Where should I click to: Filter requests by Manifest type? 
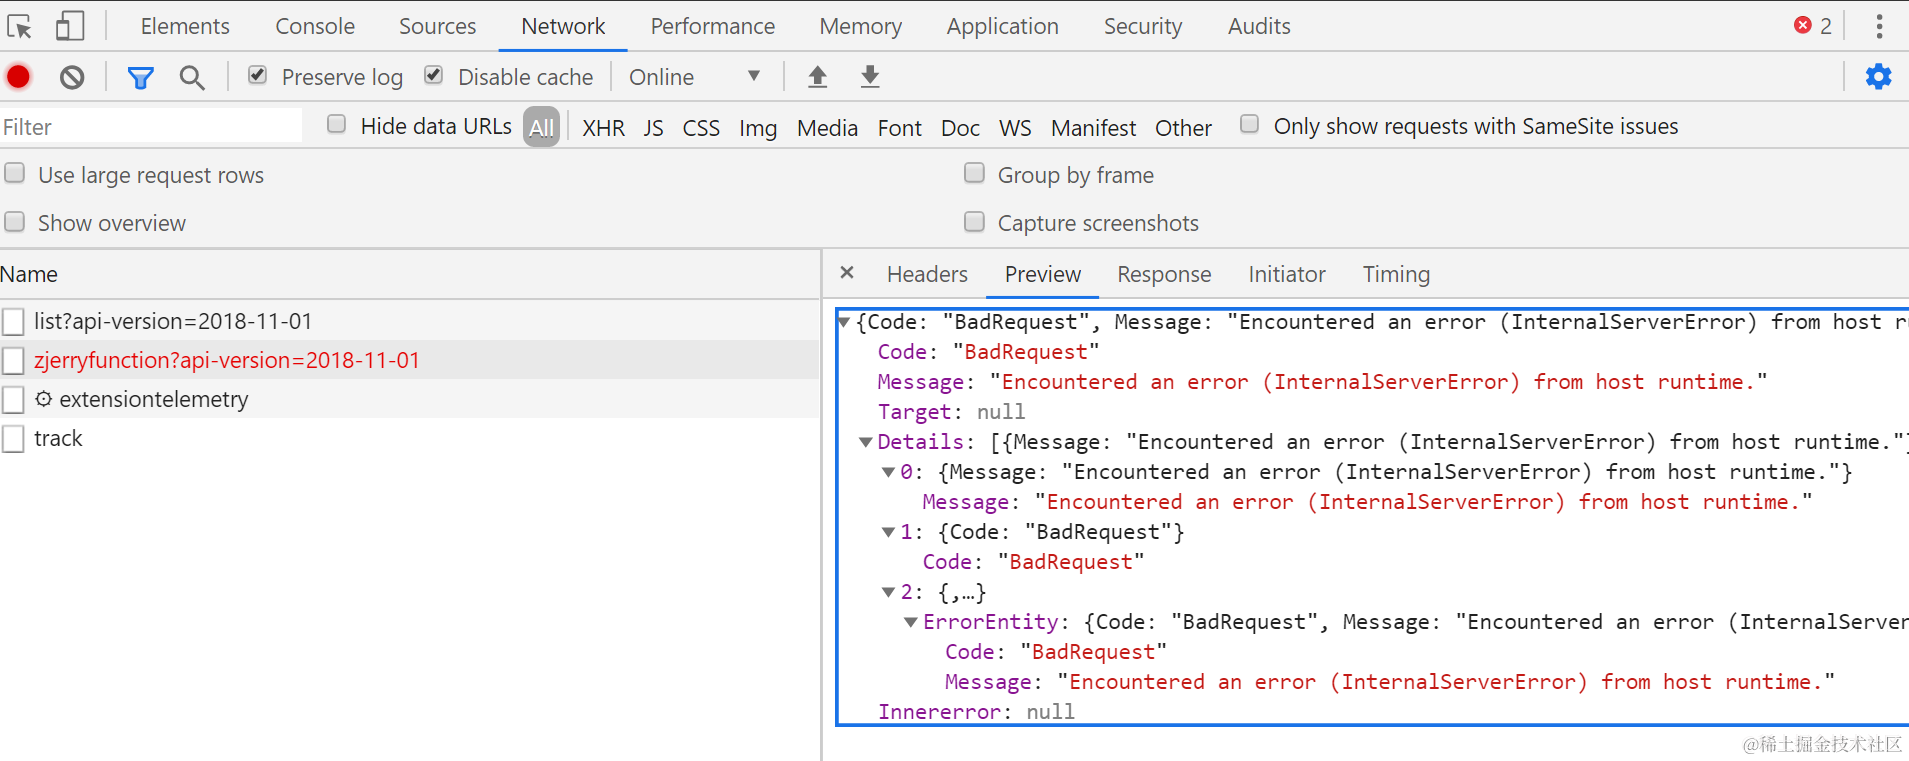1093,128
